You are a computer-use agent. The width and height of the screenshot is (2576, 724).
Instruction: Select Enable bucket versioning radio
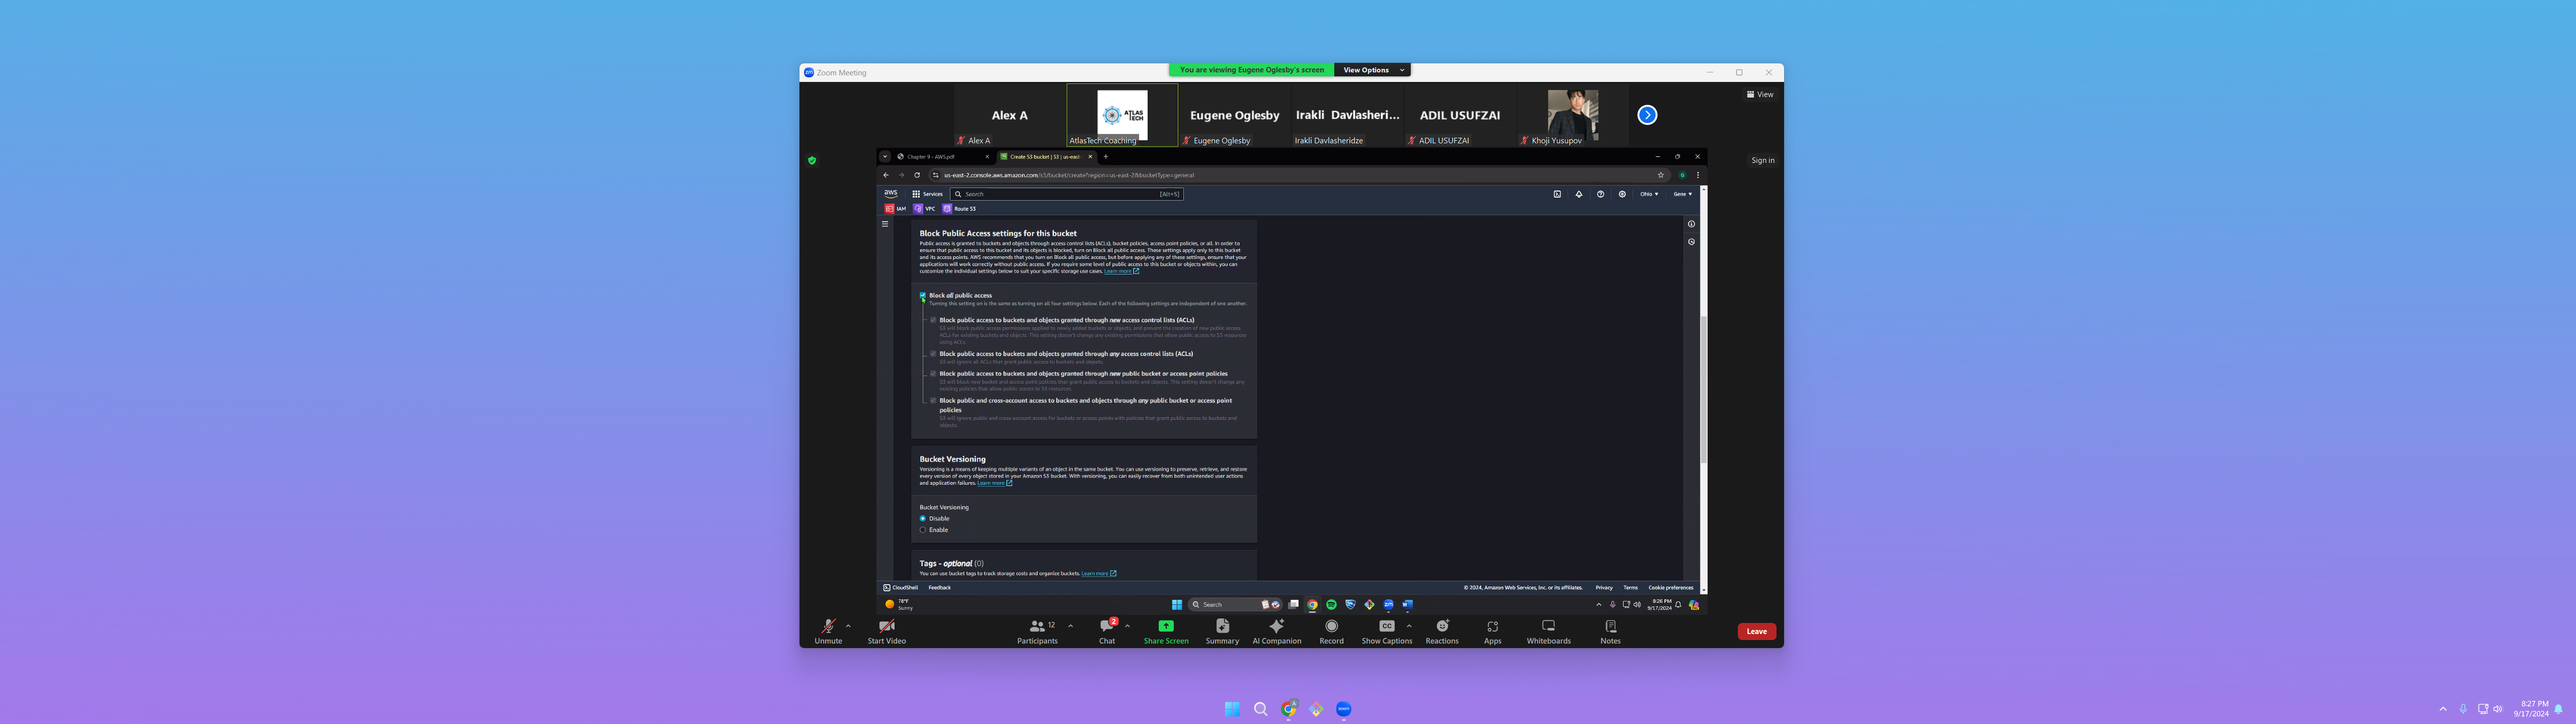[923, 530]
